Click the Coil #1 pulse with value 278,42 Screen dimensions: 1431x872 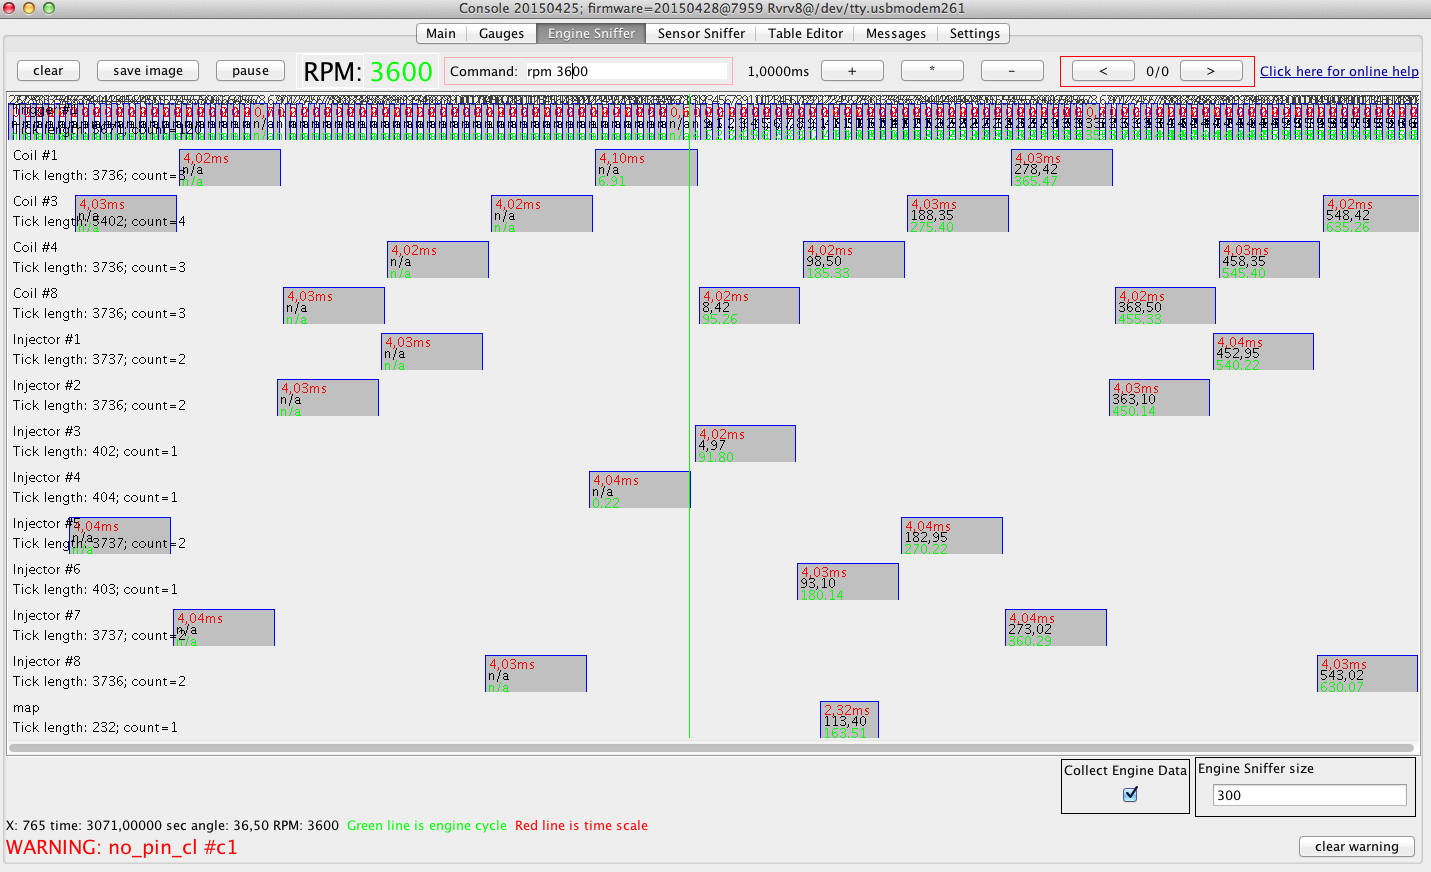coord(1062,167)
